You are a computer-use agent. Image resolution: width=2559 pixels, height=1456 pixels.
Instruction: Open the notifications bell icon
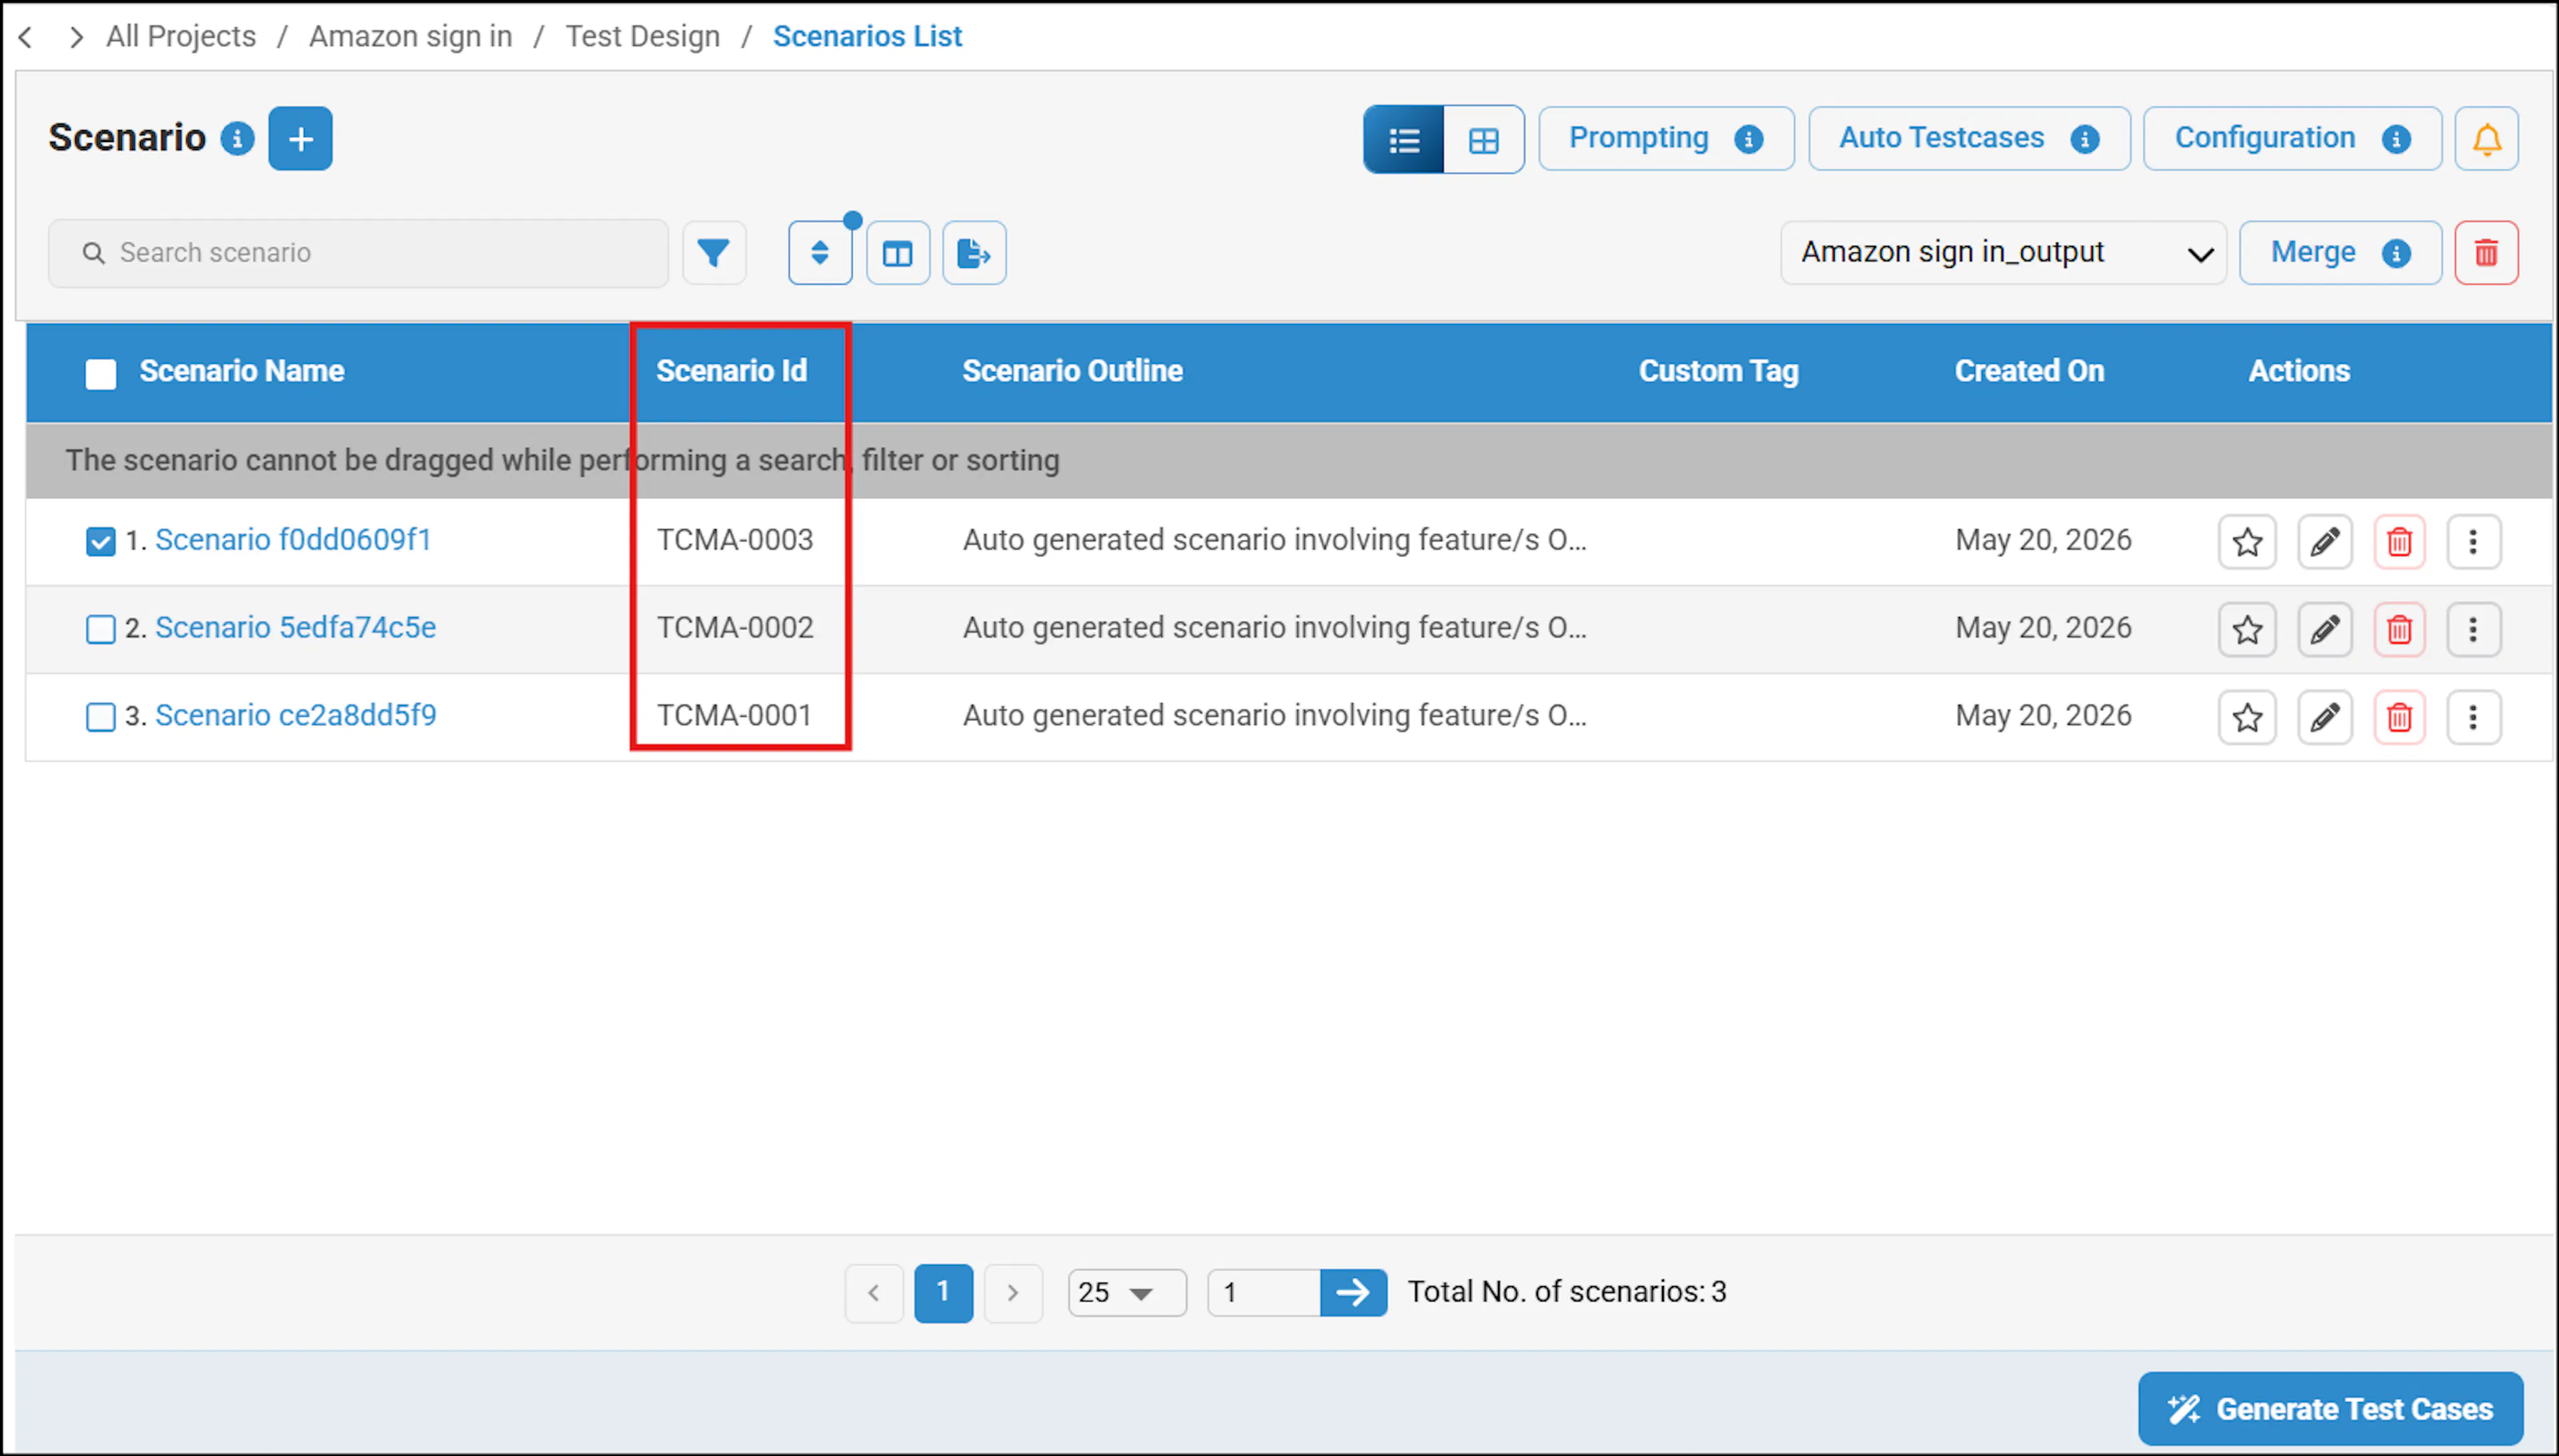click(2487, 139)
